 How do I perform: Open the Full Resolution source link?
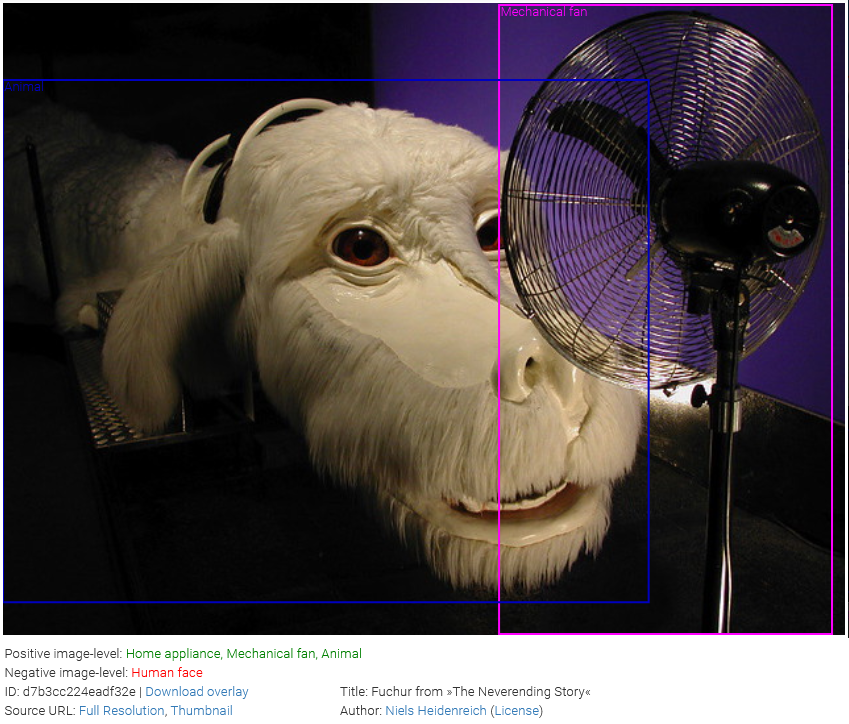tap(121, 710)
